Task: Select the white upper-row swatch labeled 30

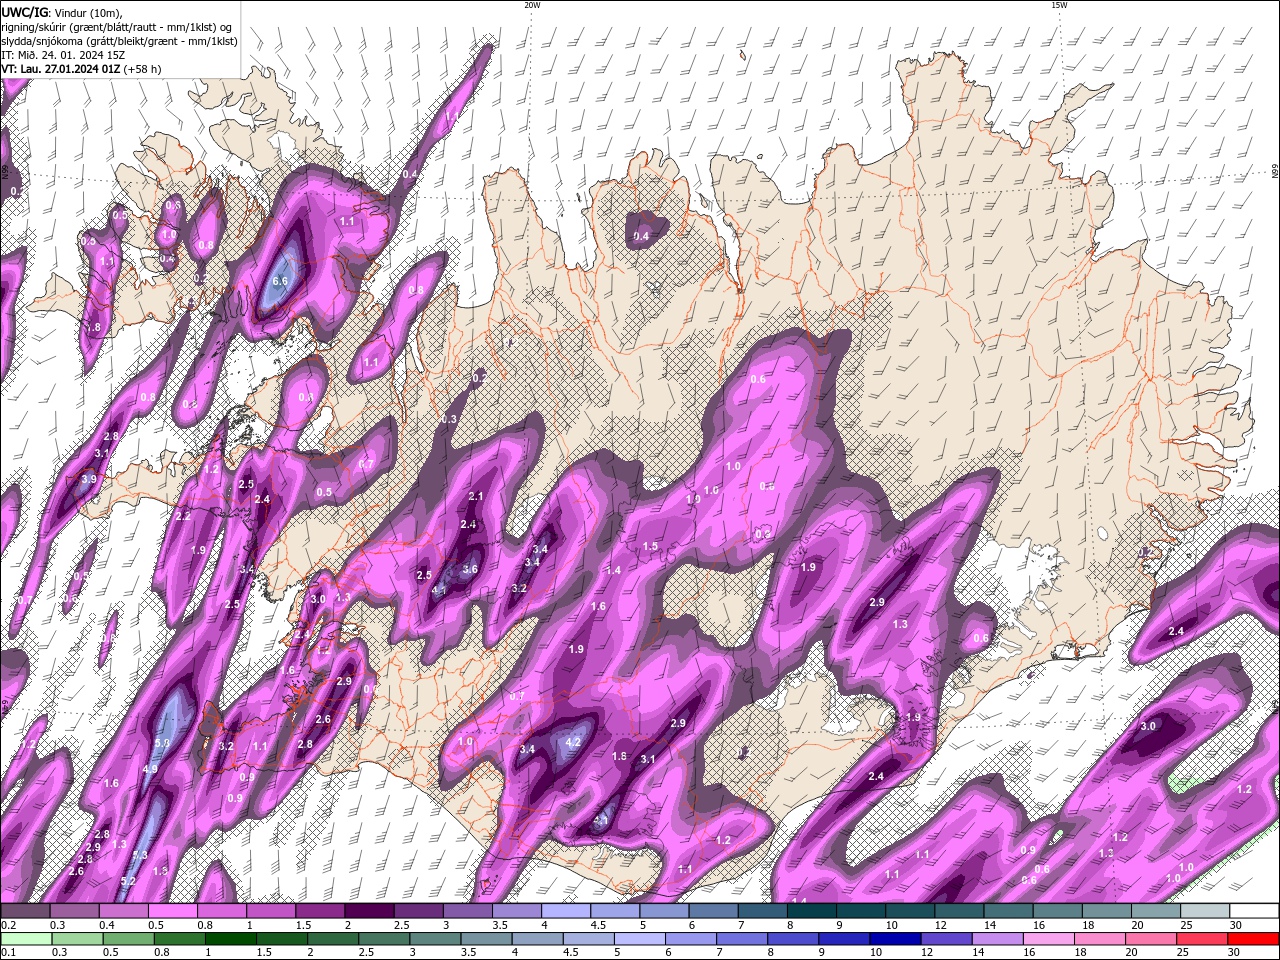Action: click(1253, 911)
